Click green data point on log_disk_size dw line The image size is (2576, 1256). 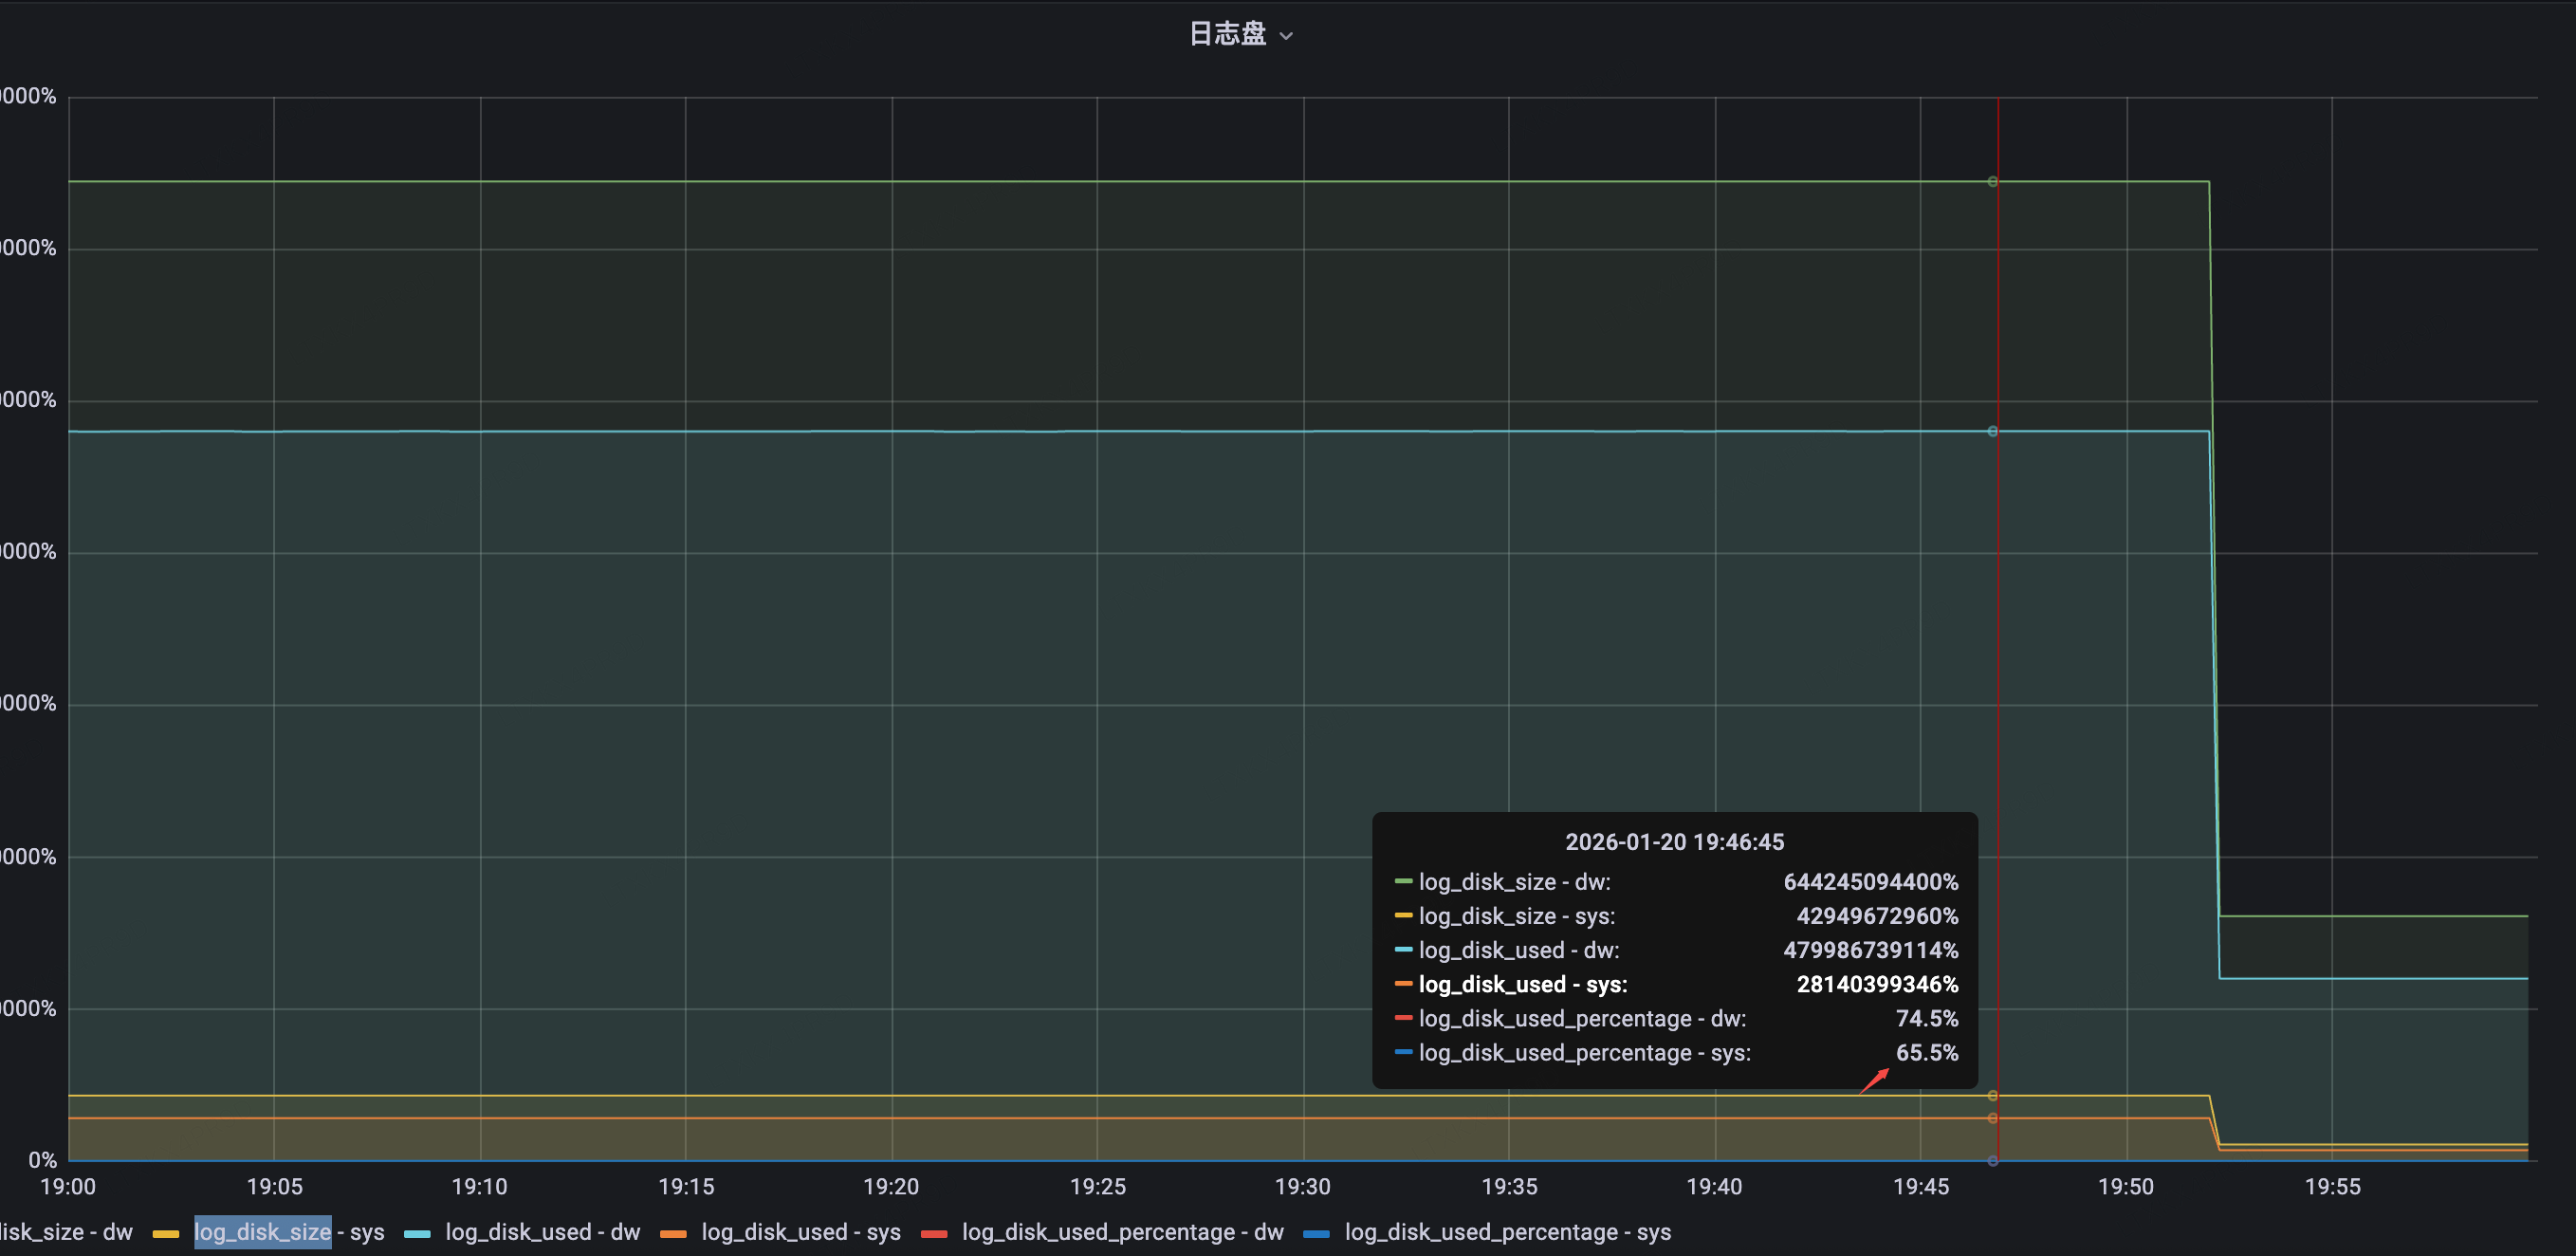click(x=1993, y=182)
